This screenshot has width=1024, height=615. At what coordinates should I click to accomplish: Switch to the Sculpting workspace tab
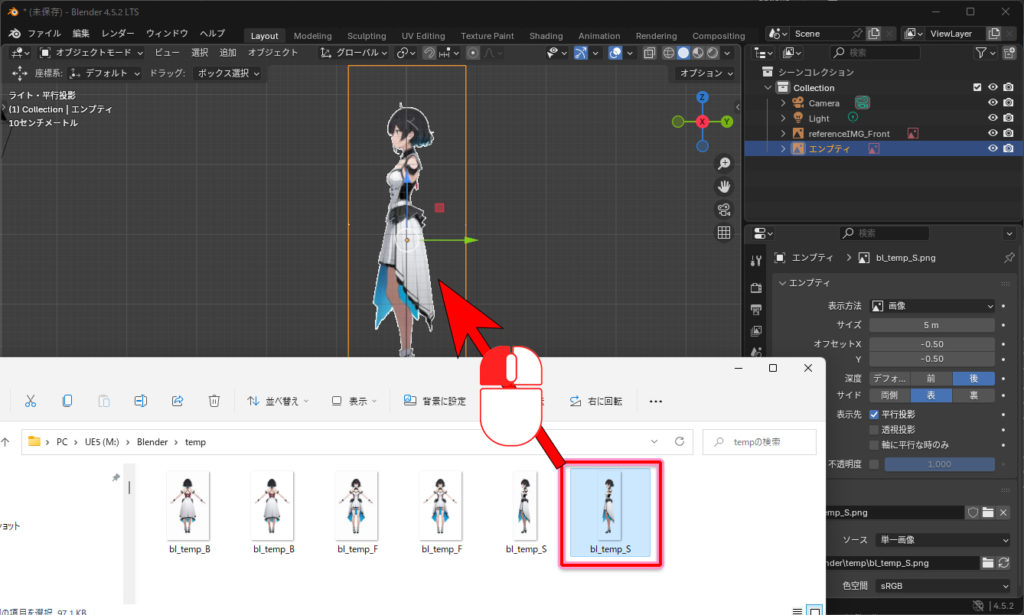tap(368, 36)
